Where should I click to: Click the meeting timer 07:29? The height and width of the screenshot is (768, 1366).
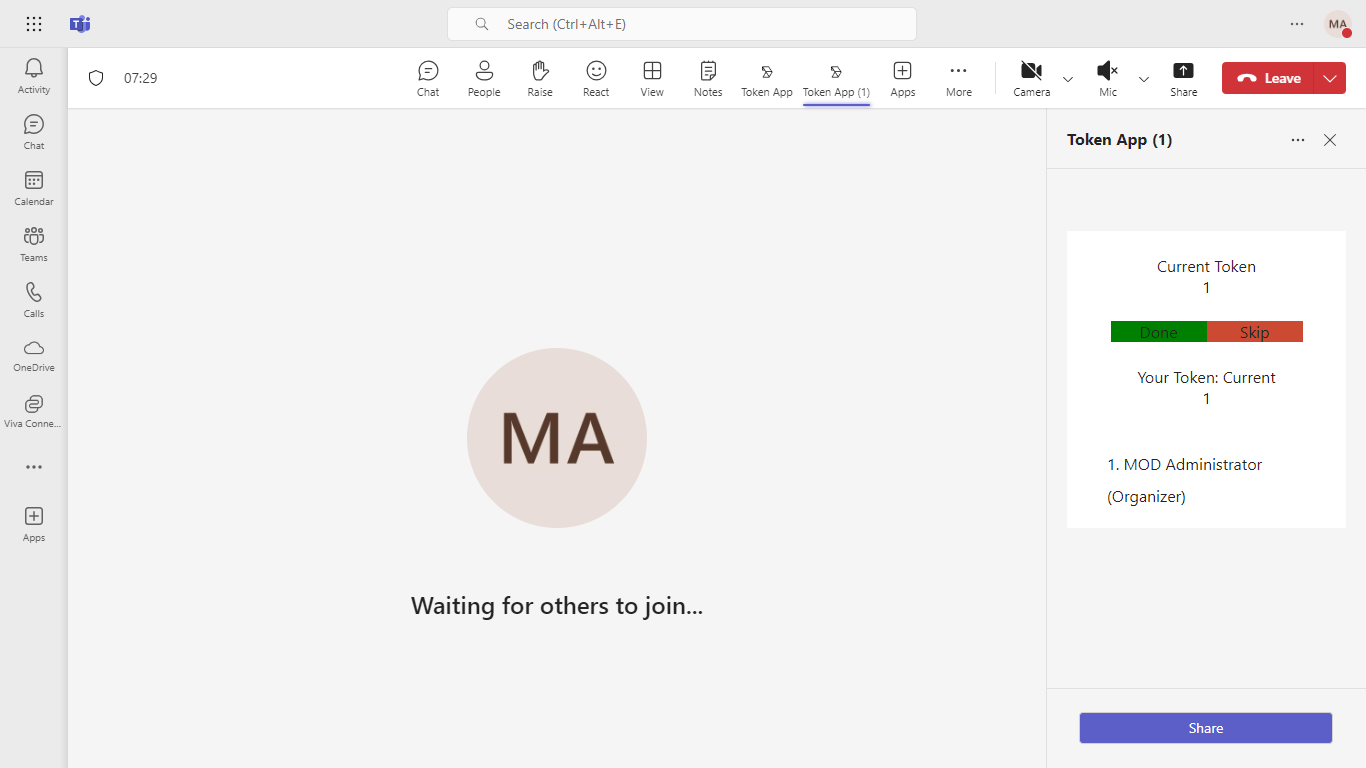[141, 78]
